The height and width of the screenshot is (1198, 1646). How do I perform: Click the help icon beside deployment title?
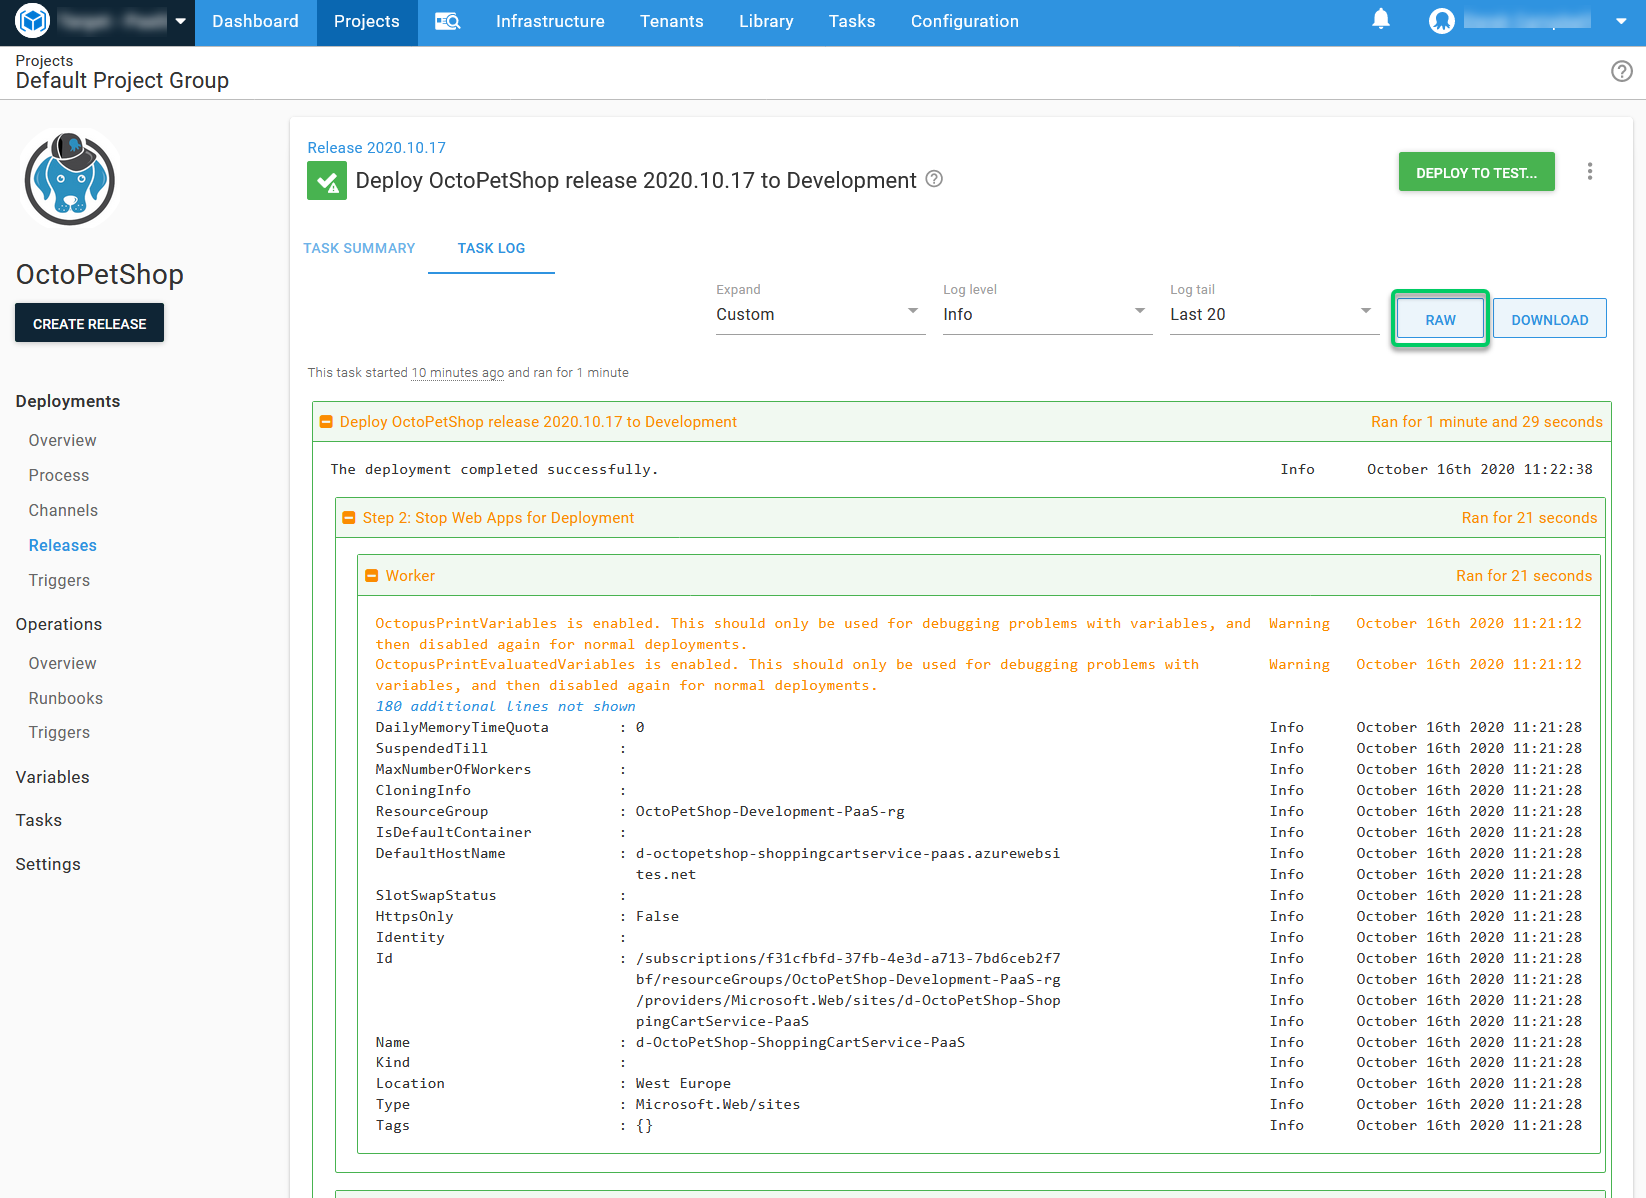pos(934,179)
